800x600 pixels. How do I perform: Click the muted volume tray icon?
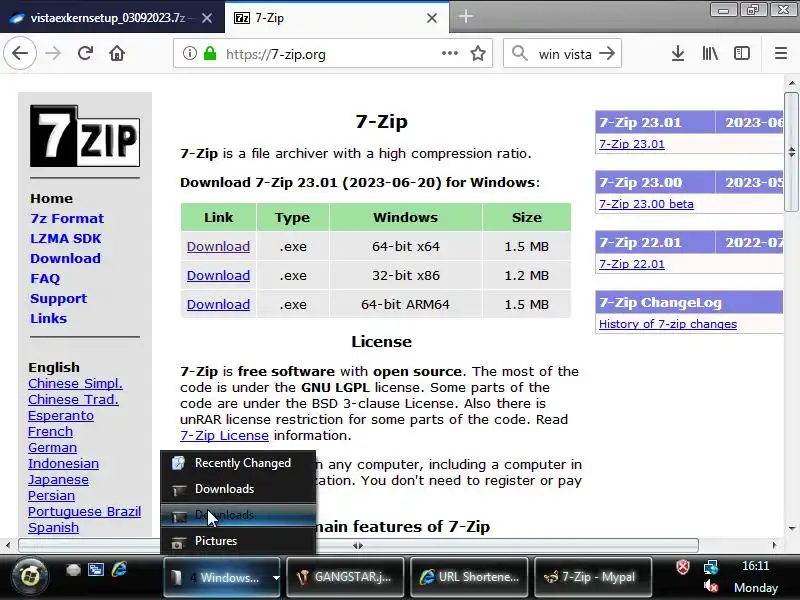pyautogui.click(x=710, y=586)
